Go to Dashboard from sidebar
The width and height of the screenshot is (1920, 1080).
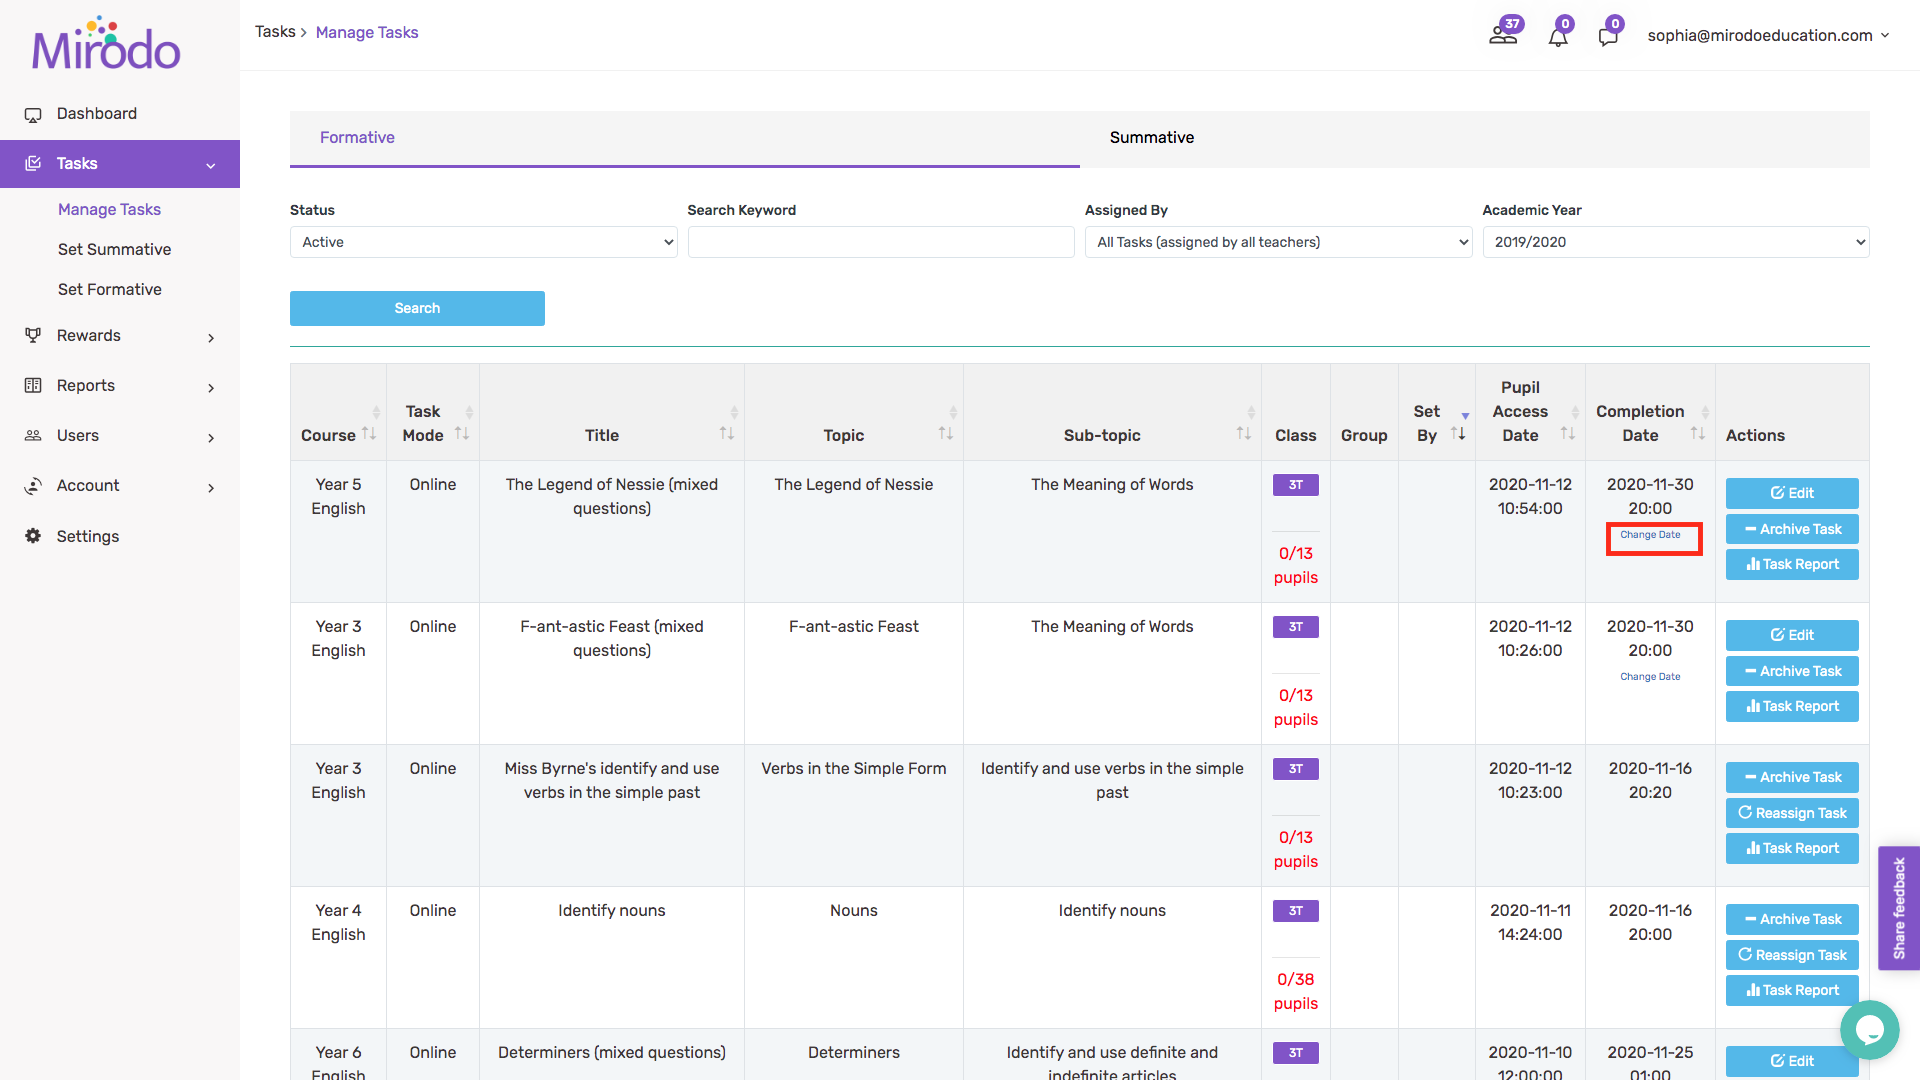tap(97, 114)
